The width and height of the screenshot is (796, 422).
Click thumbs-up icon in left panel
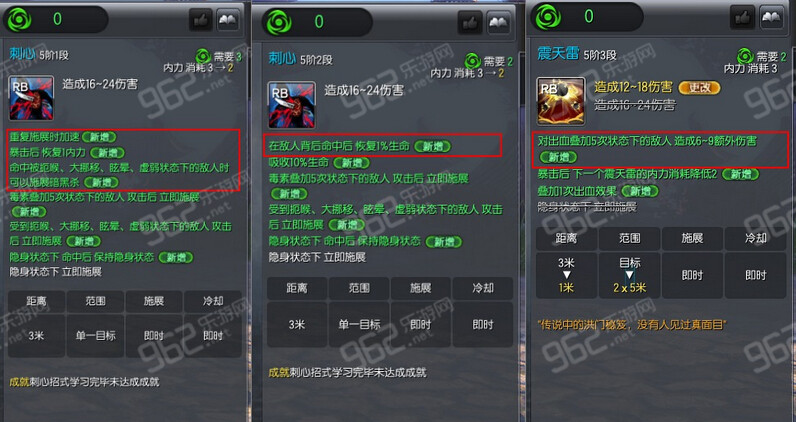tap(201, 20)
